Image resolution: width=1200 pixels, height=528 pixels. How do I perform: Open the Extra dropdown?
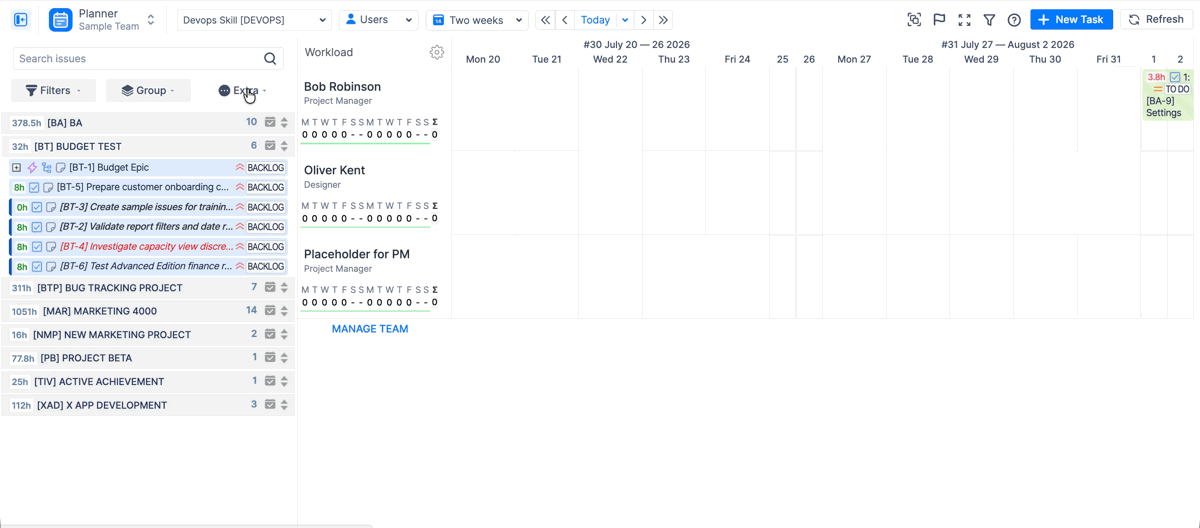[242, 90]
